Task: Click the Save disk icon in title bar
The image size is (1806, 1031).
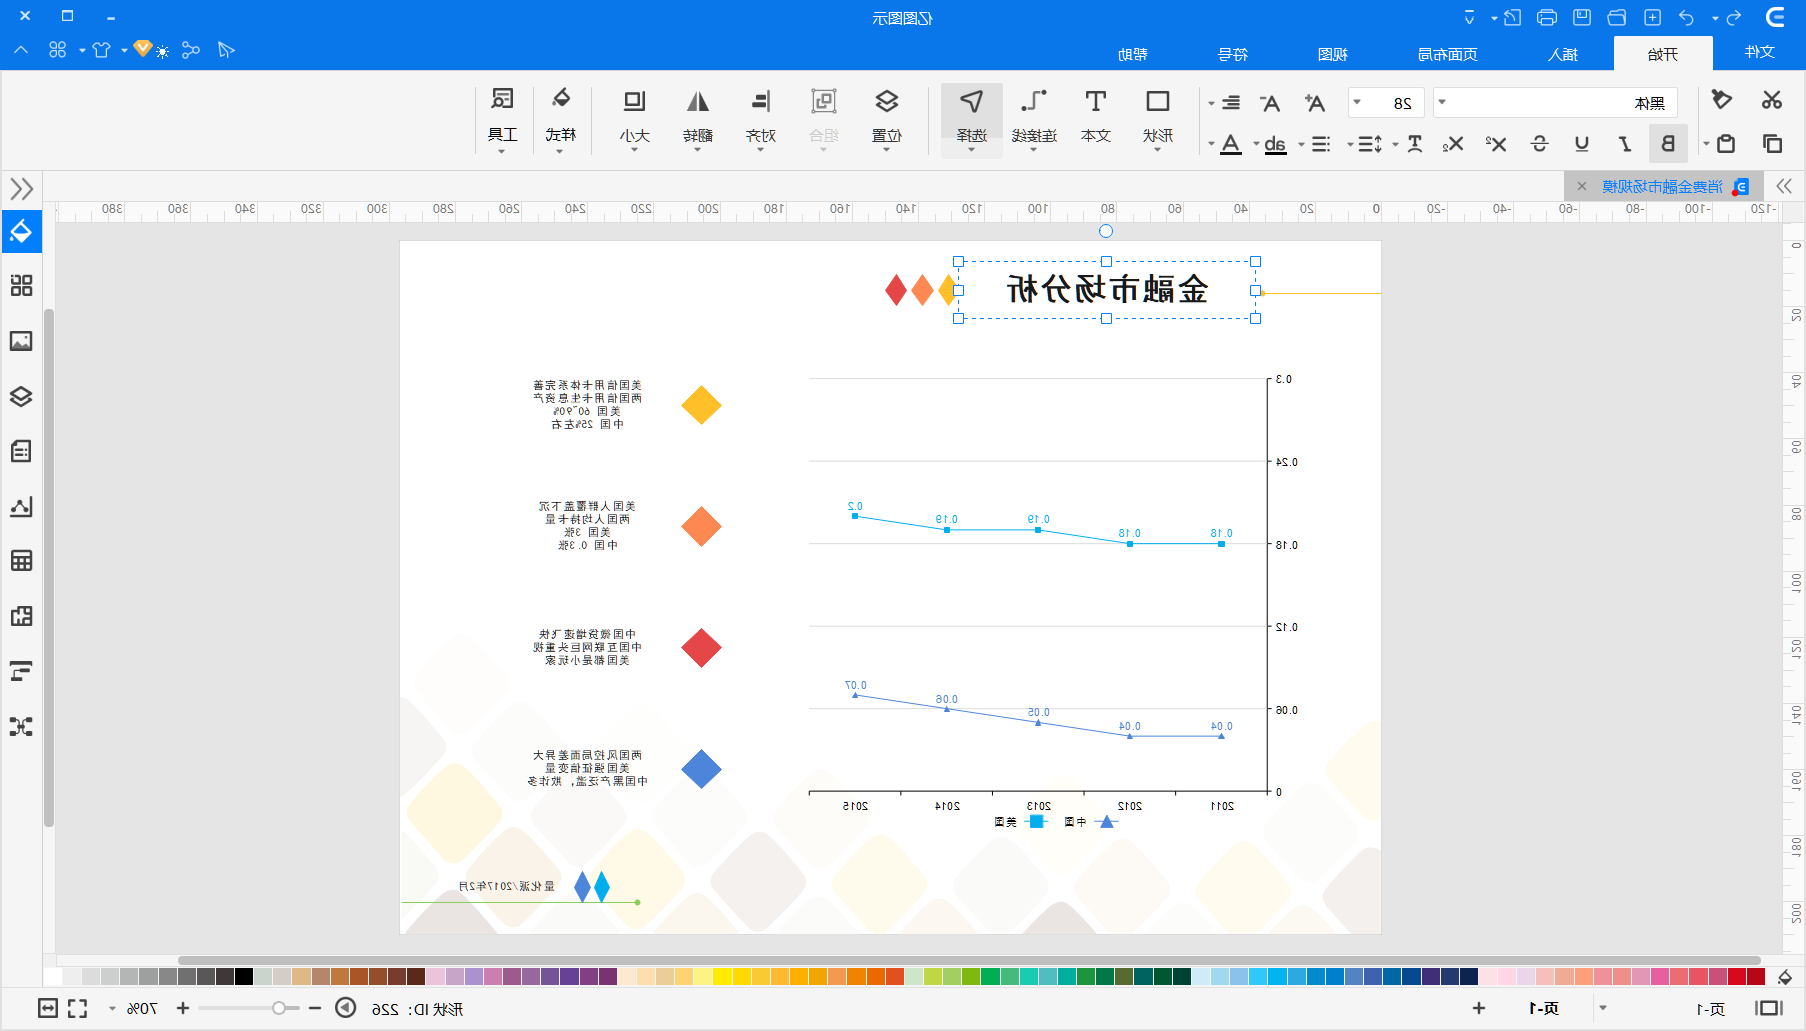Action: pos(1582,17)
